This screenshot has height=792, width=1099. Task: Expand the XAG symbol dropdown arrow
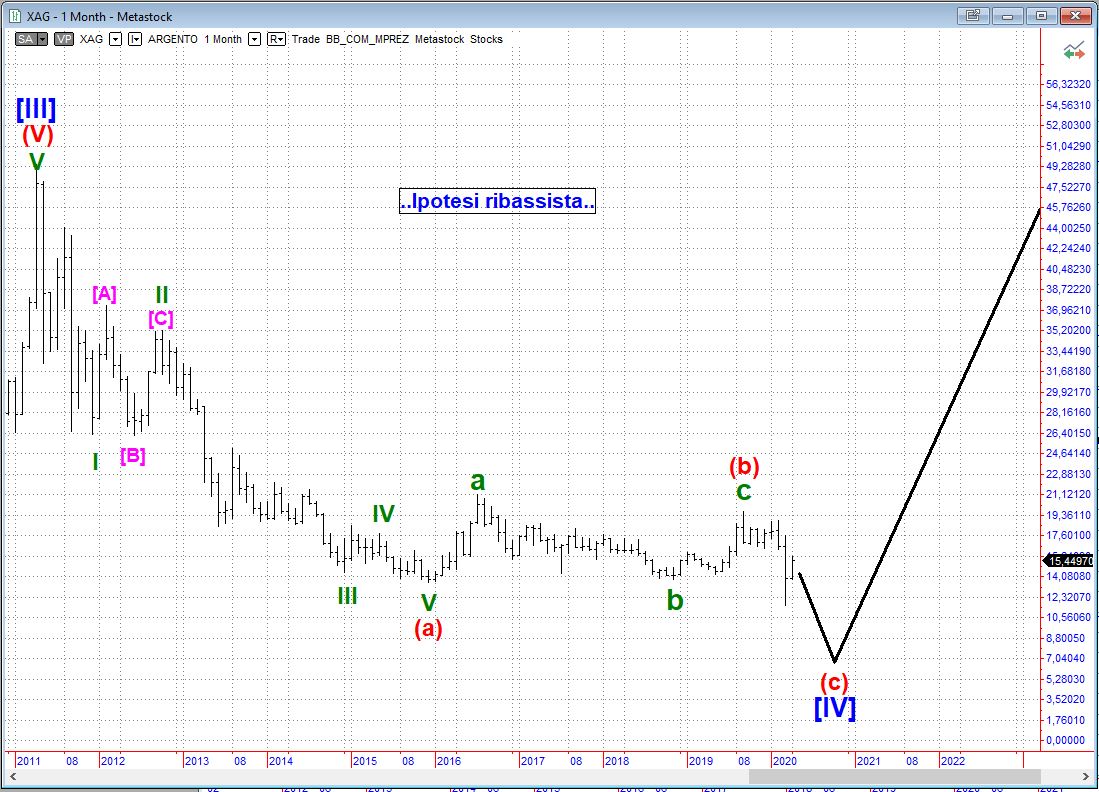(115, 39)
